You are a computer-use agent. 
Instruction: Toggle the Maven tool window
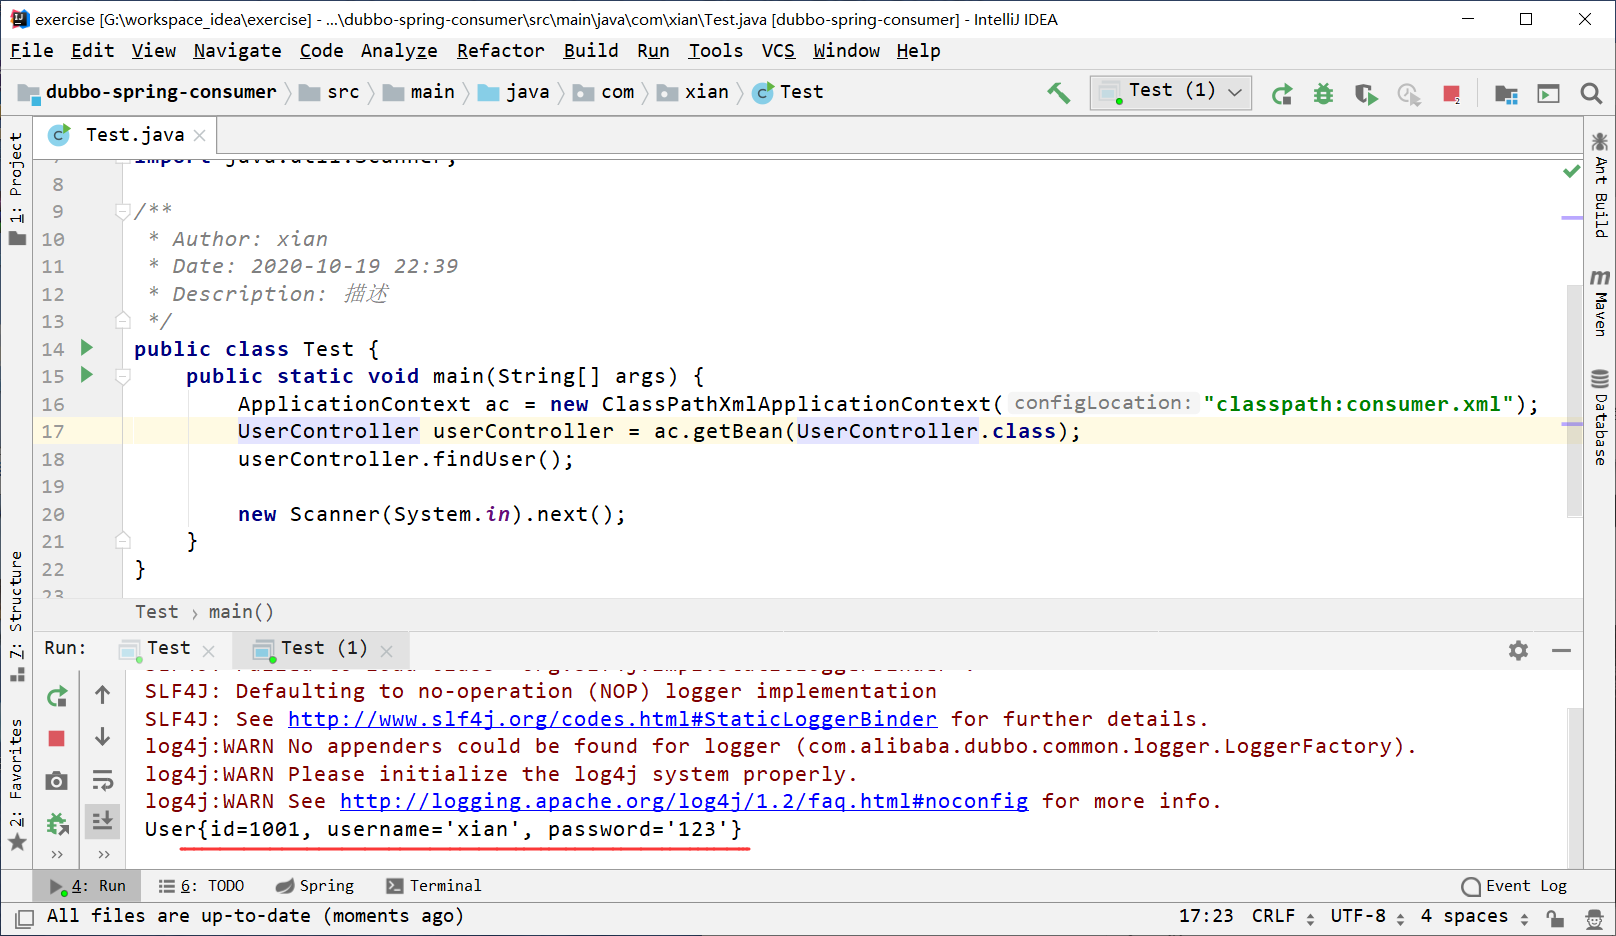point(1600,303)
